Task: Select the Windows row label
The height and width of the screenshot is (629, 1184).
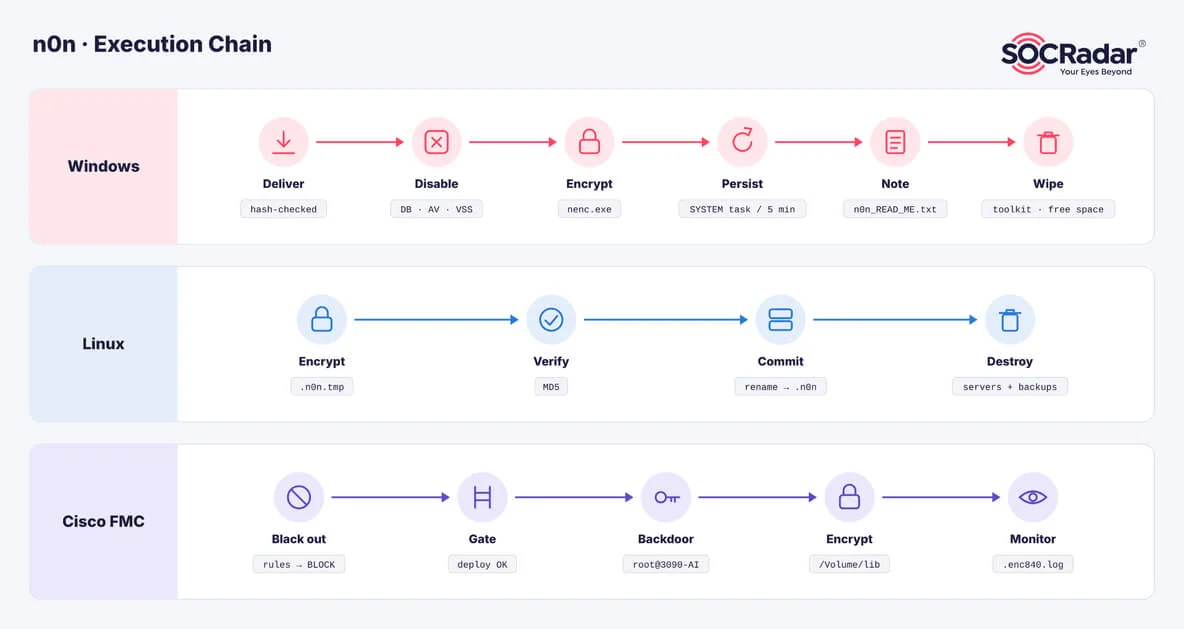Action: (x=103, y=166)
